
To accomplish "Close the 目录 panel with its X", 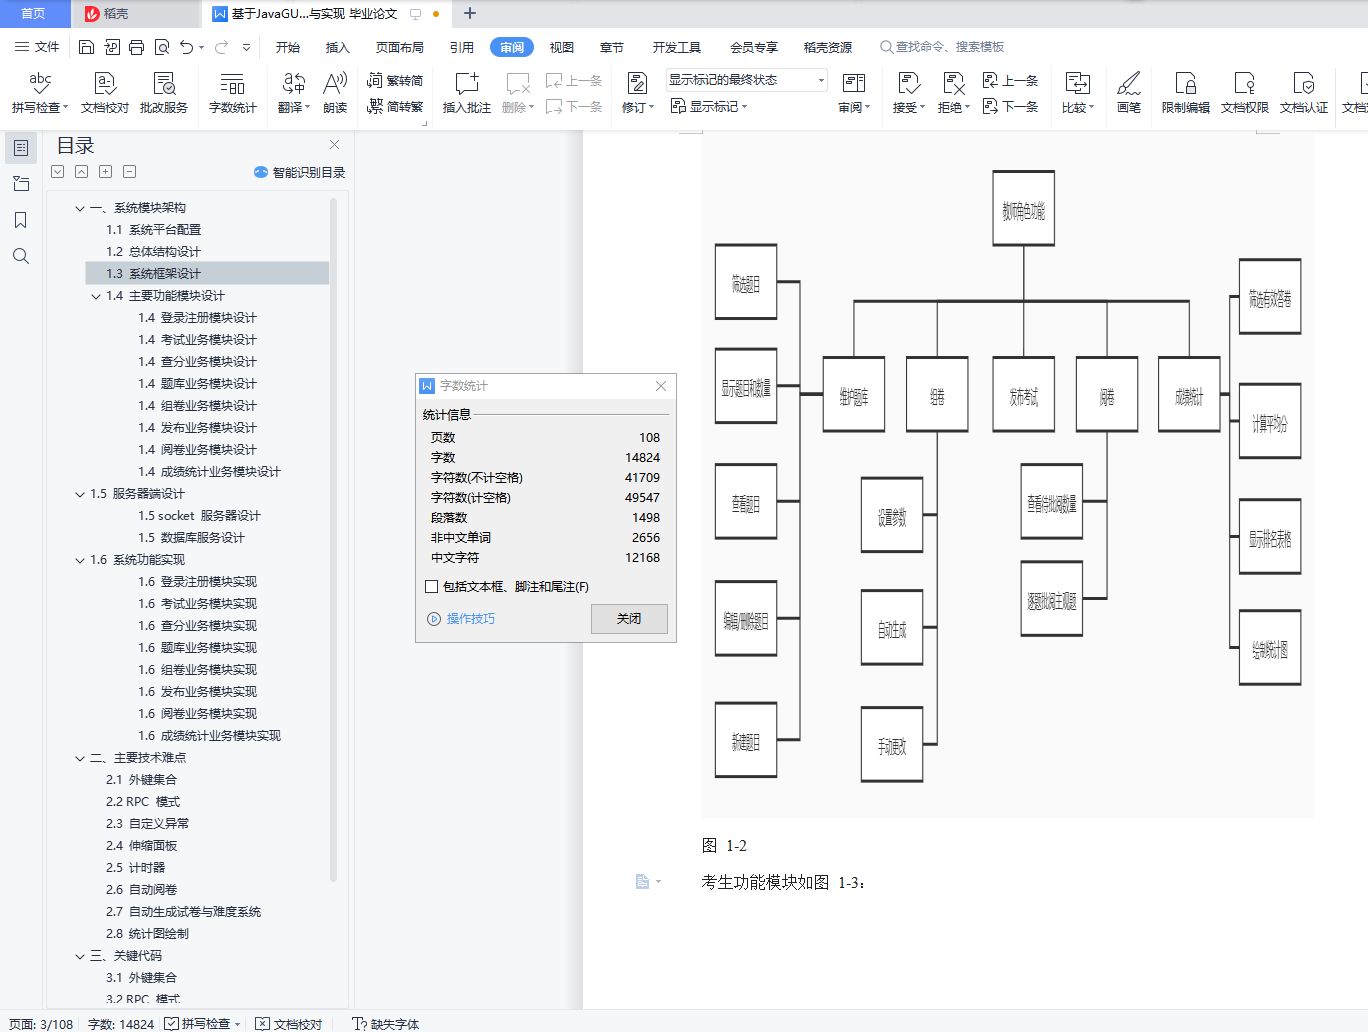I will (335, 145).
